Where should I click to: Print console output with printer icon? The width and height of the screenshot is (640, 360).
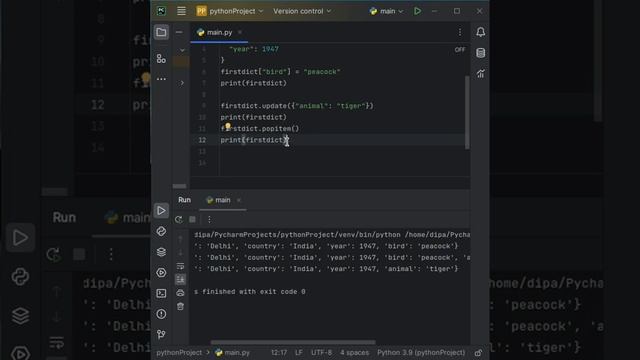[180, 293]
